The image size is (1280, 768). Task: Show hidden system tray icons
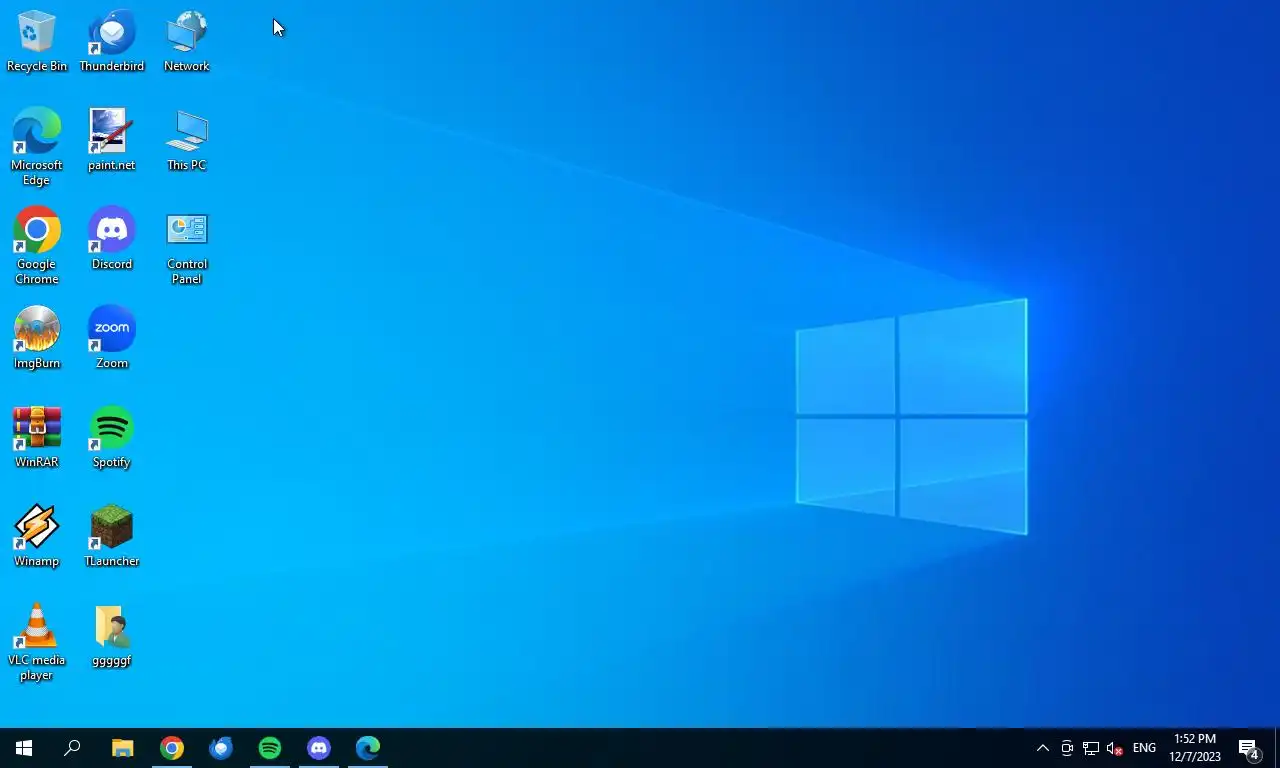[1043, 748]
